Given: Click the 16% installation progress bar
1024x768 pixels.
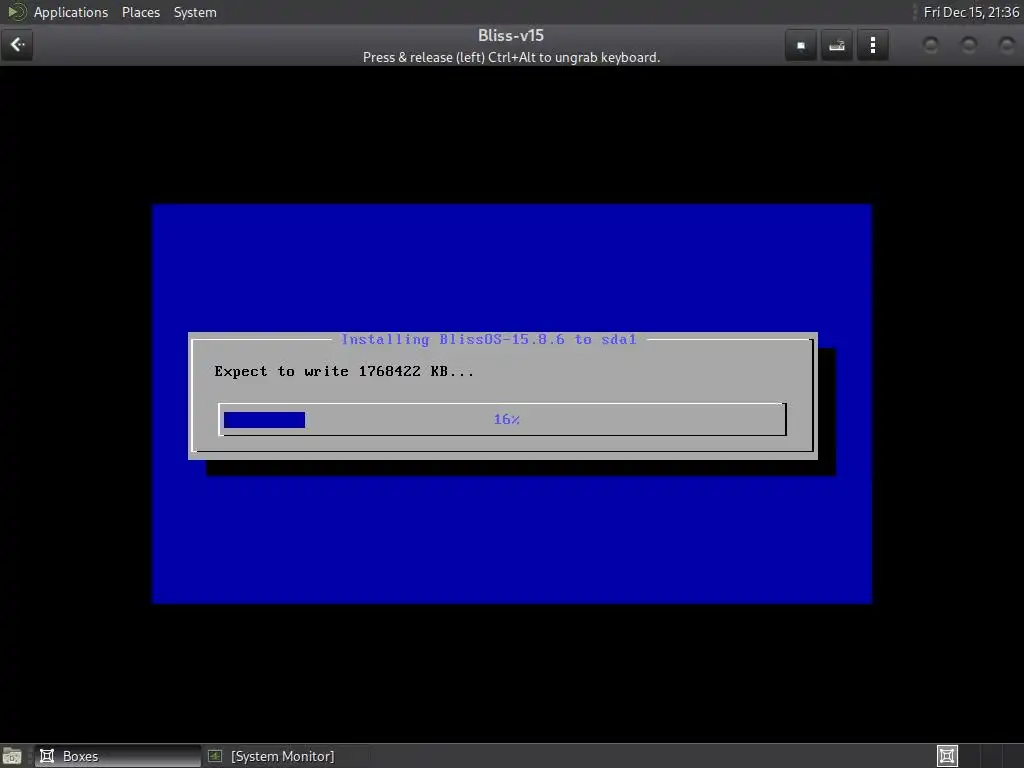Looking at the screenshot, I should click(502, 419).
